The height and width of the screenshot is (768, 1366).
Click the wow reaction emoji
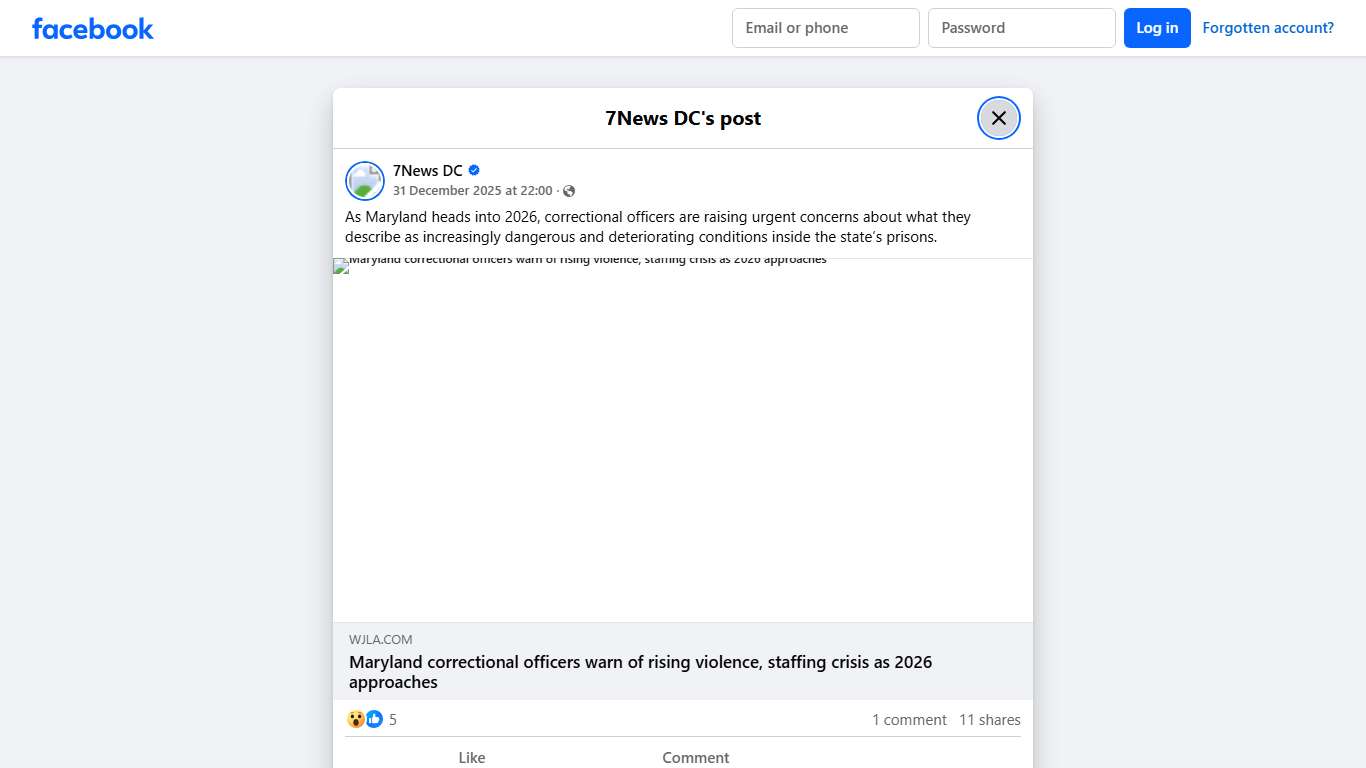tap(356, 719)
